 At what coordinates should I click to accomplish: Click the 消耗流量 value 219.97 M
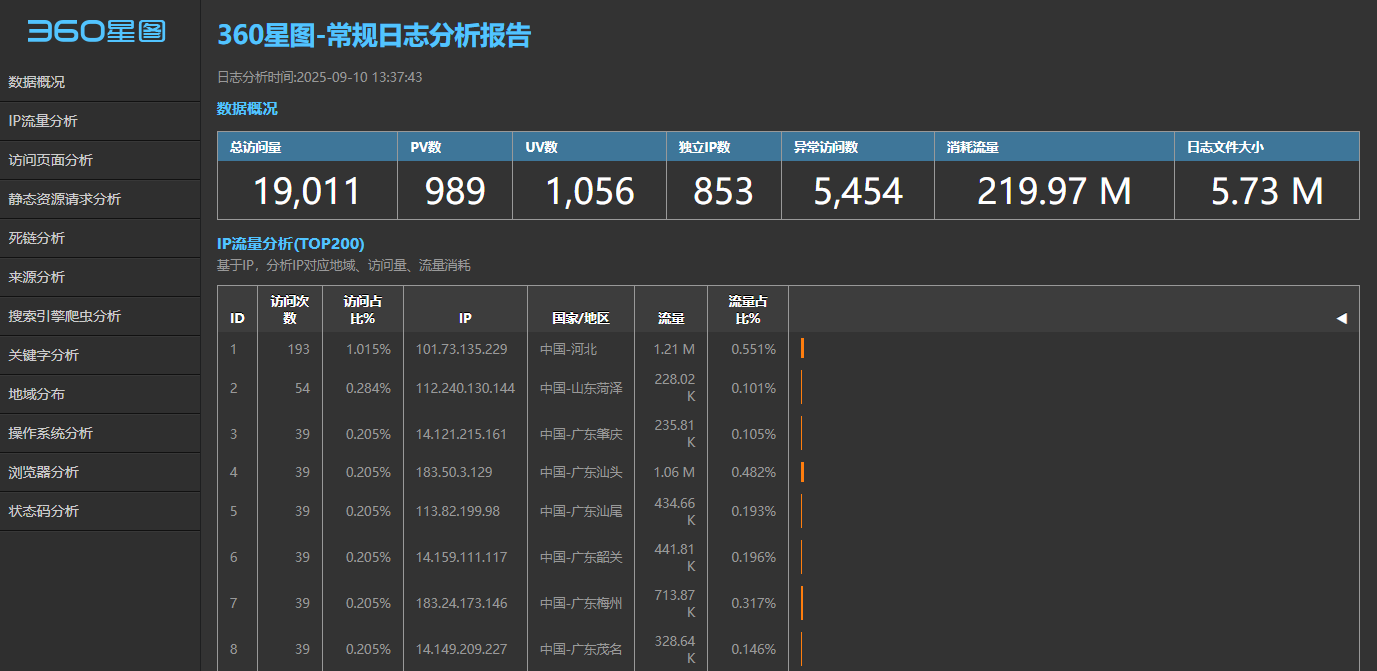coord(1054,191)
